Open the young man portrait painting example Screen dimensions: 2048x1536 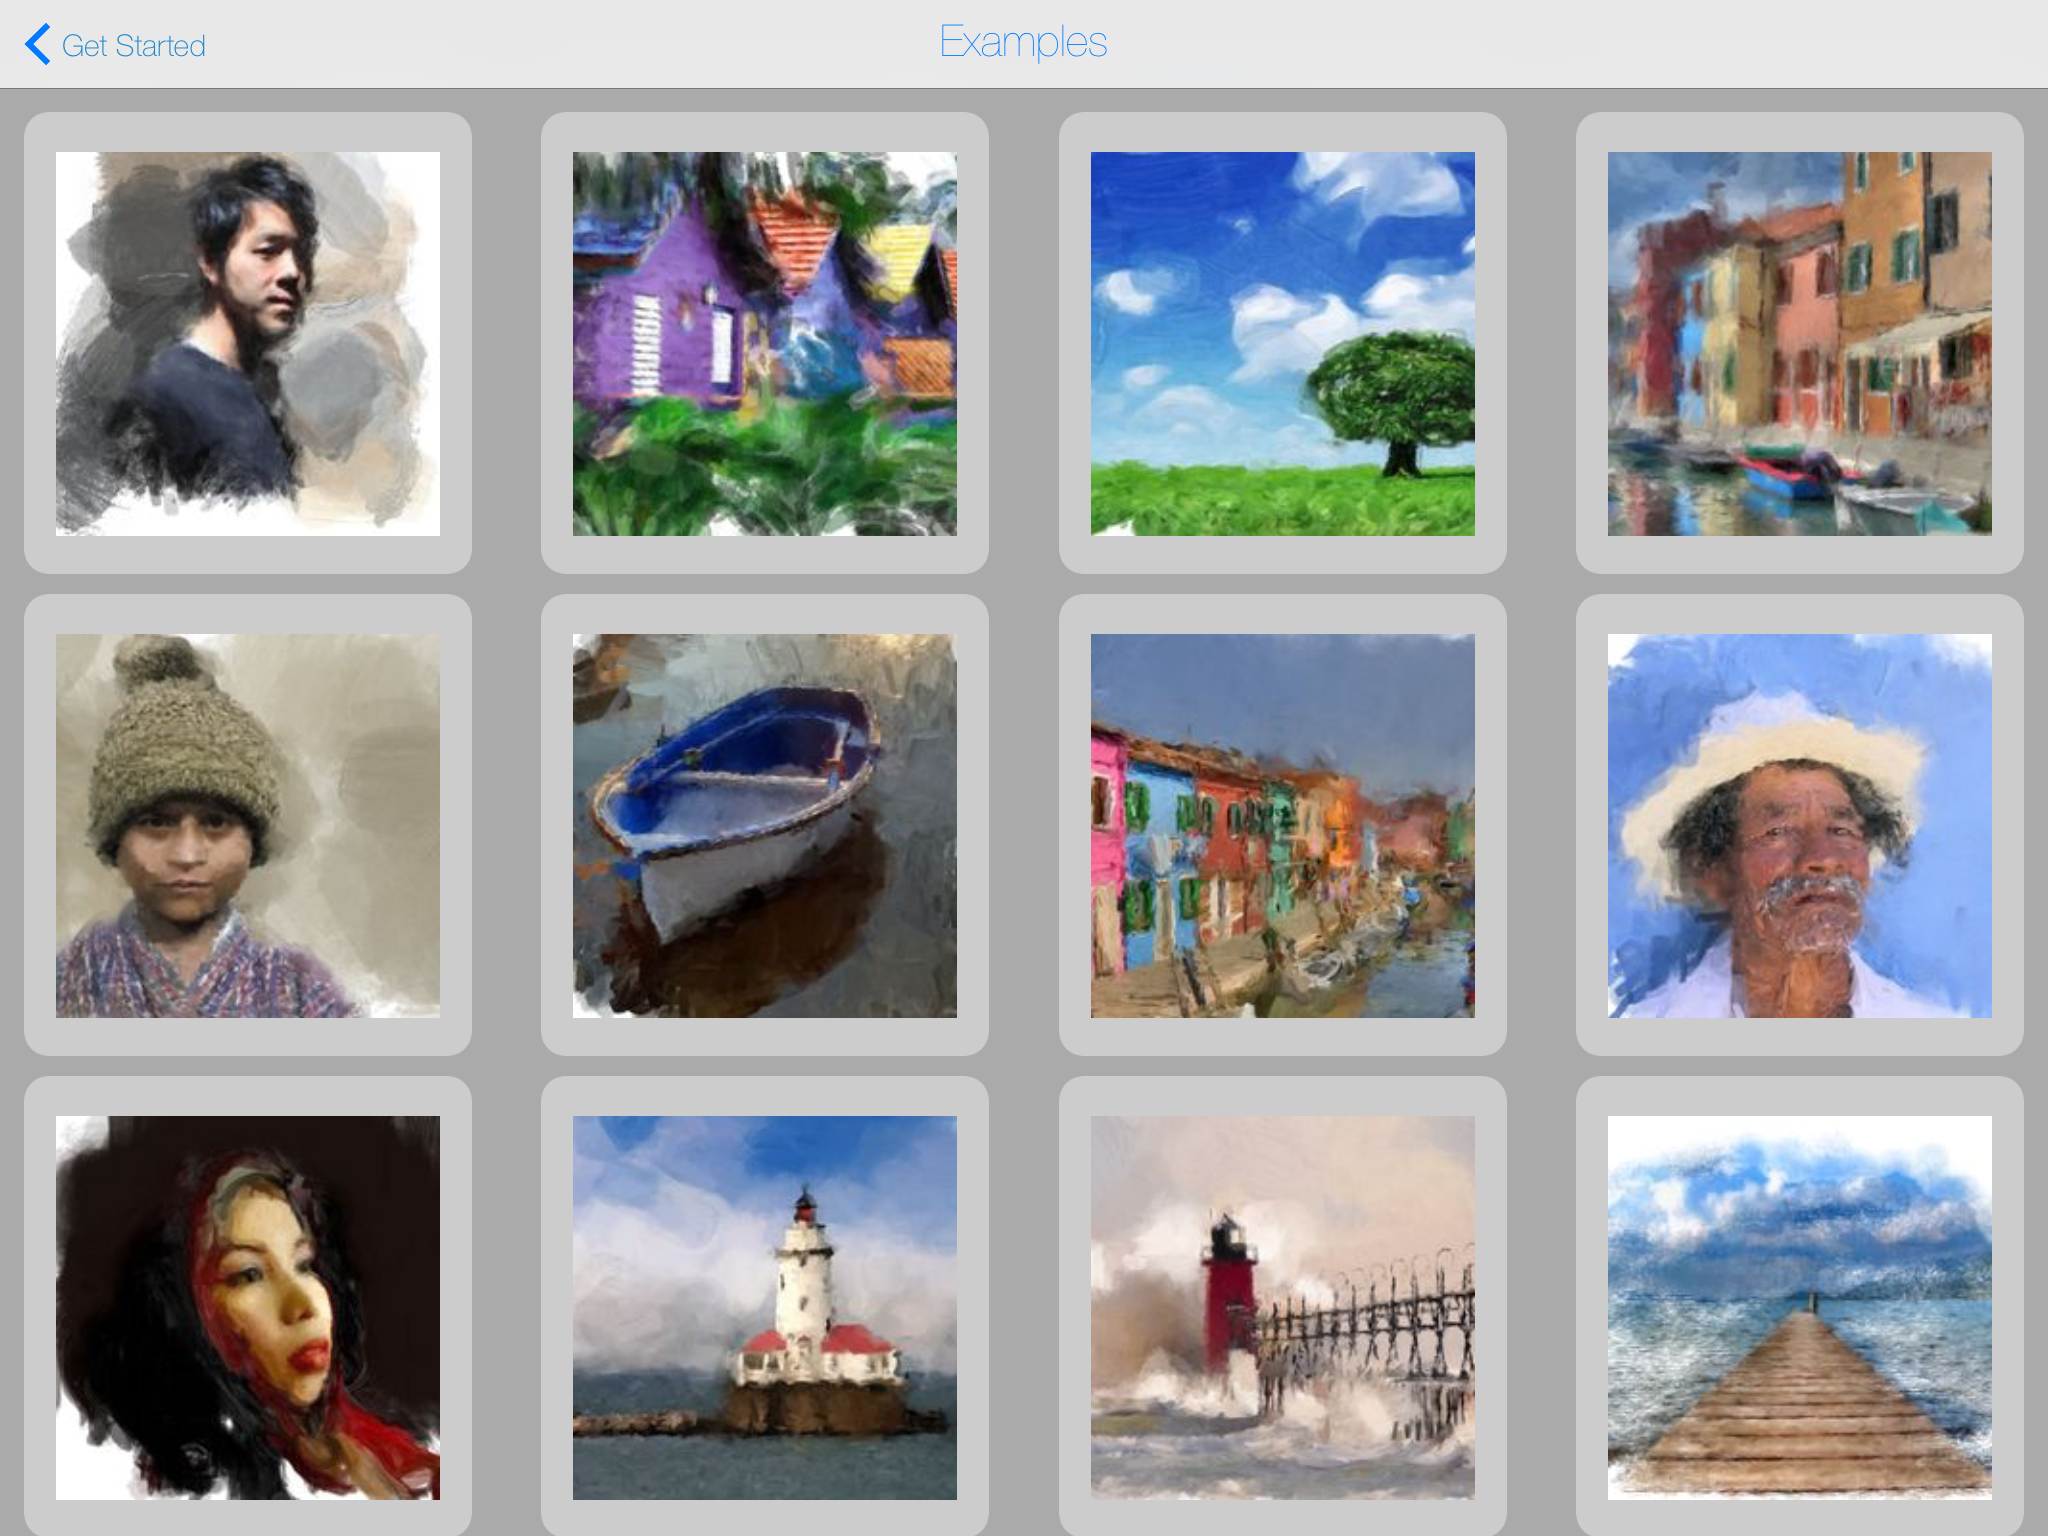point(248,343)
